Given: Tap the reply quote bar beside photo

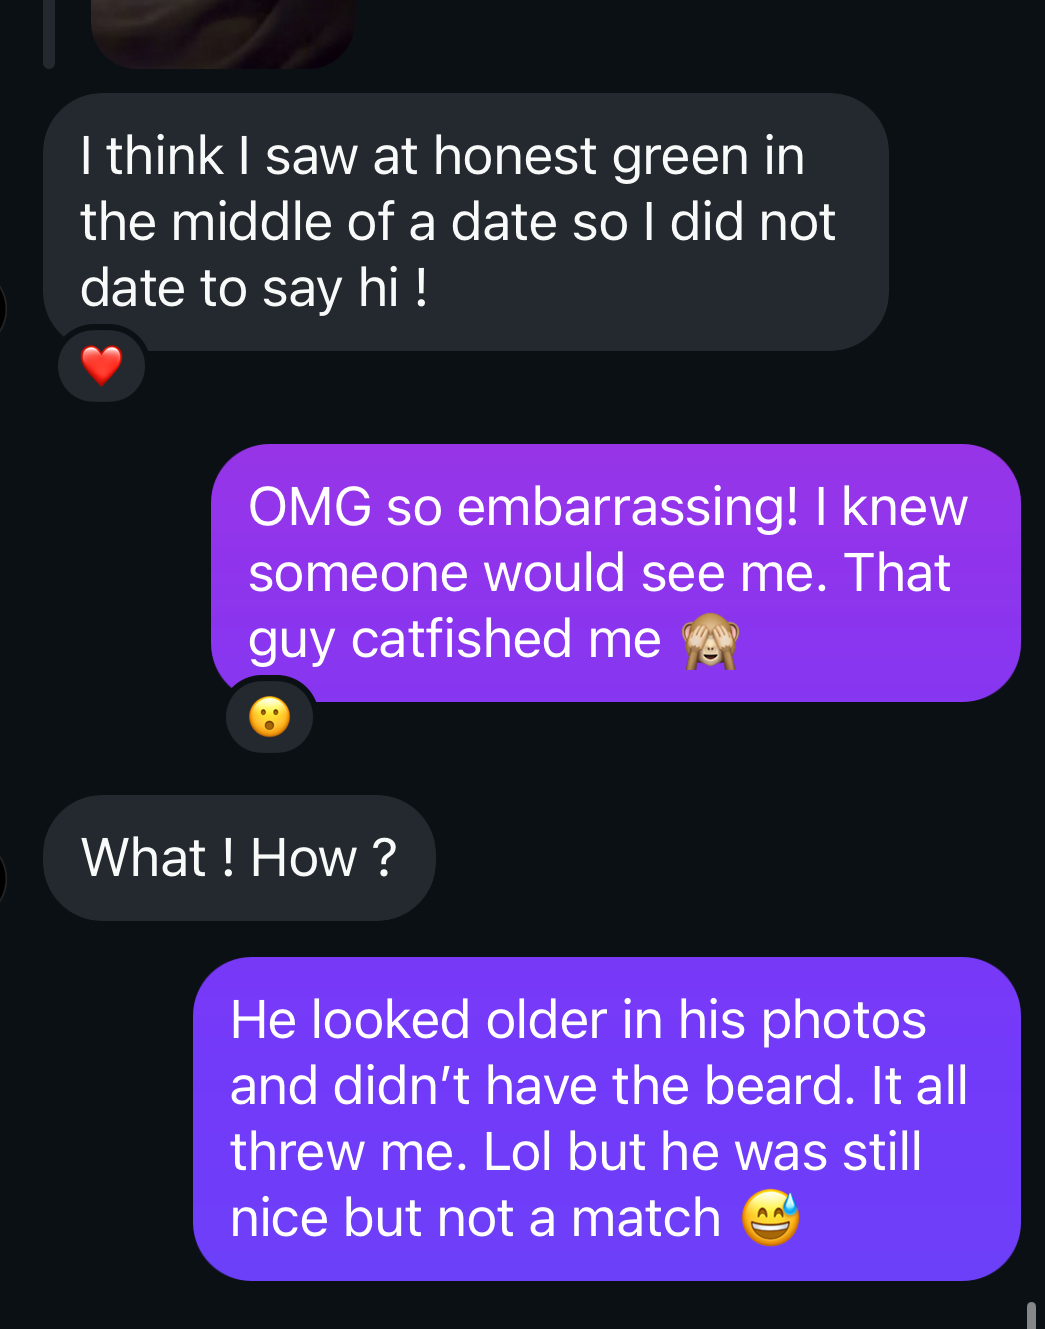Looking at the screenshot, I should [x=48, y=32].
